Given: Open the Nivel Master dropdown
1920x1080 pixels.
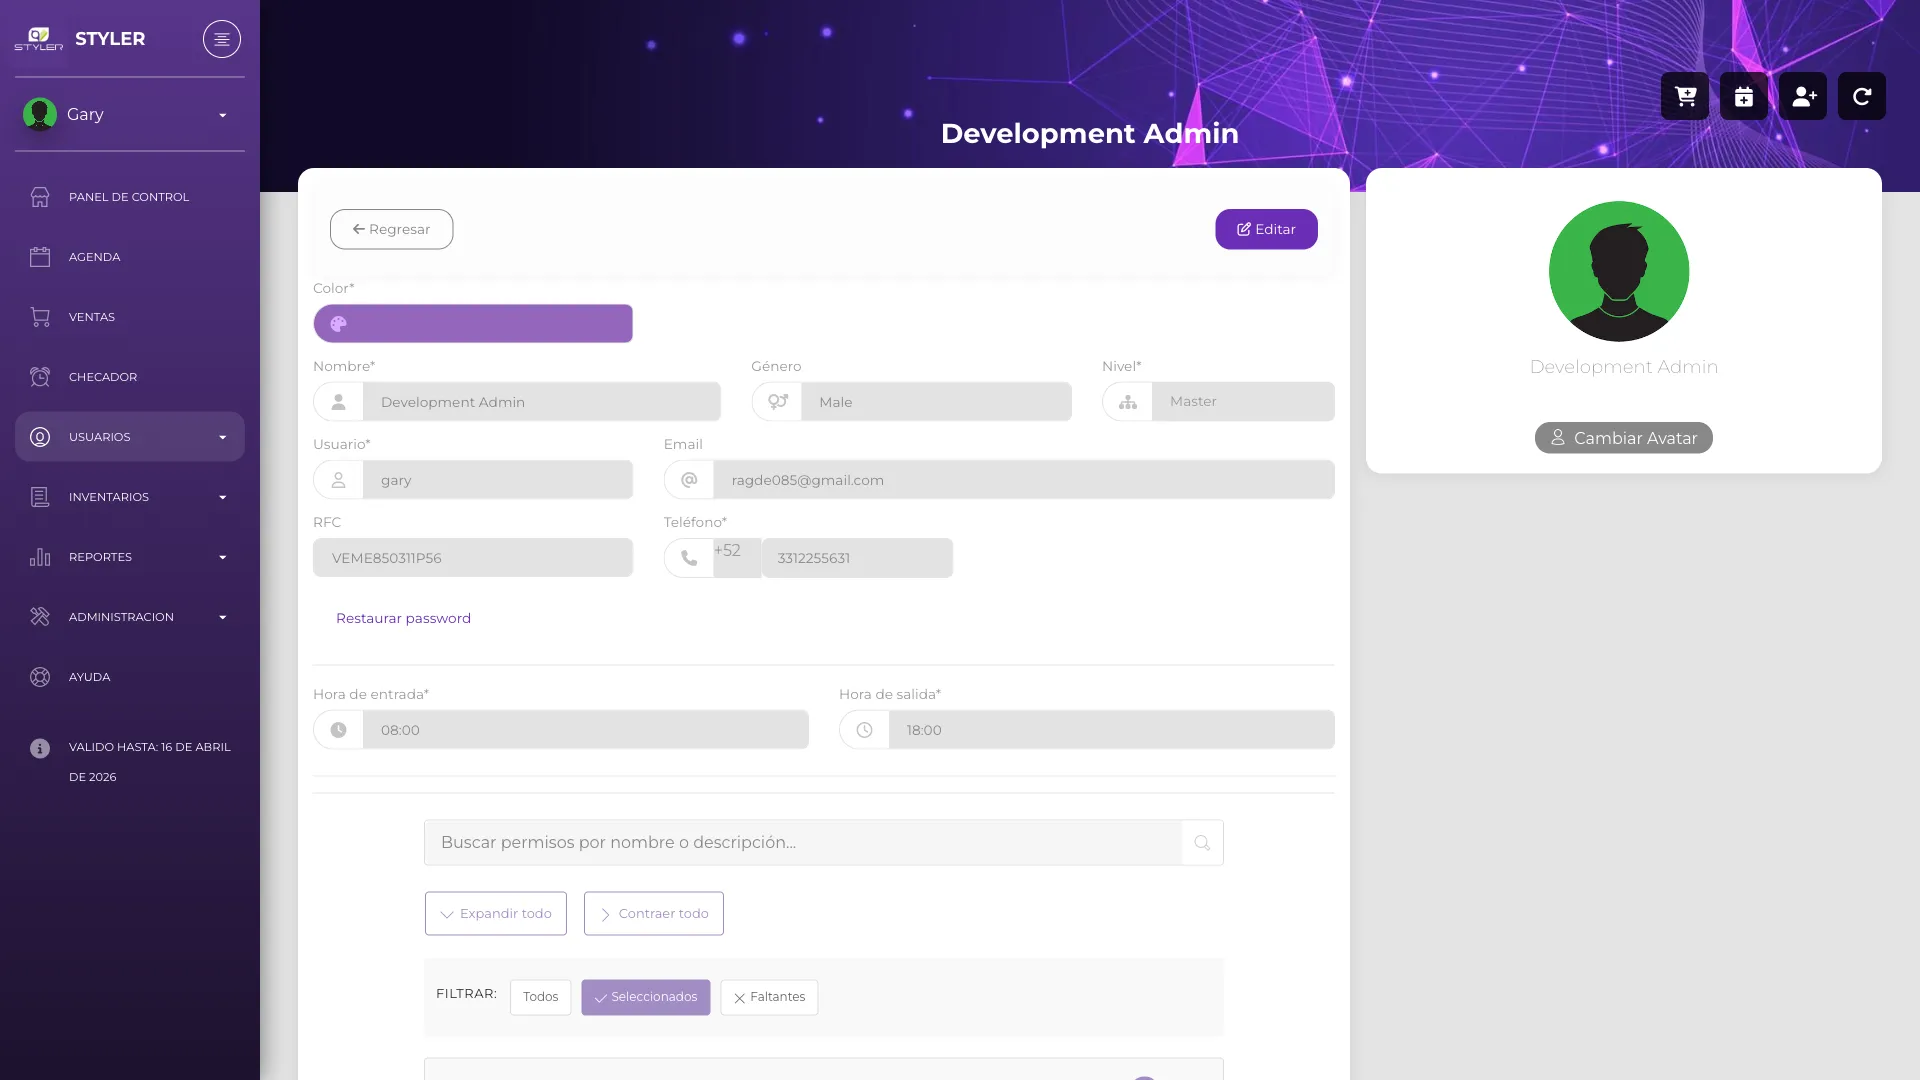Looking at the screenshot, I should click(1244, 402).
